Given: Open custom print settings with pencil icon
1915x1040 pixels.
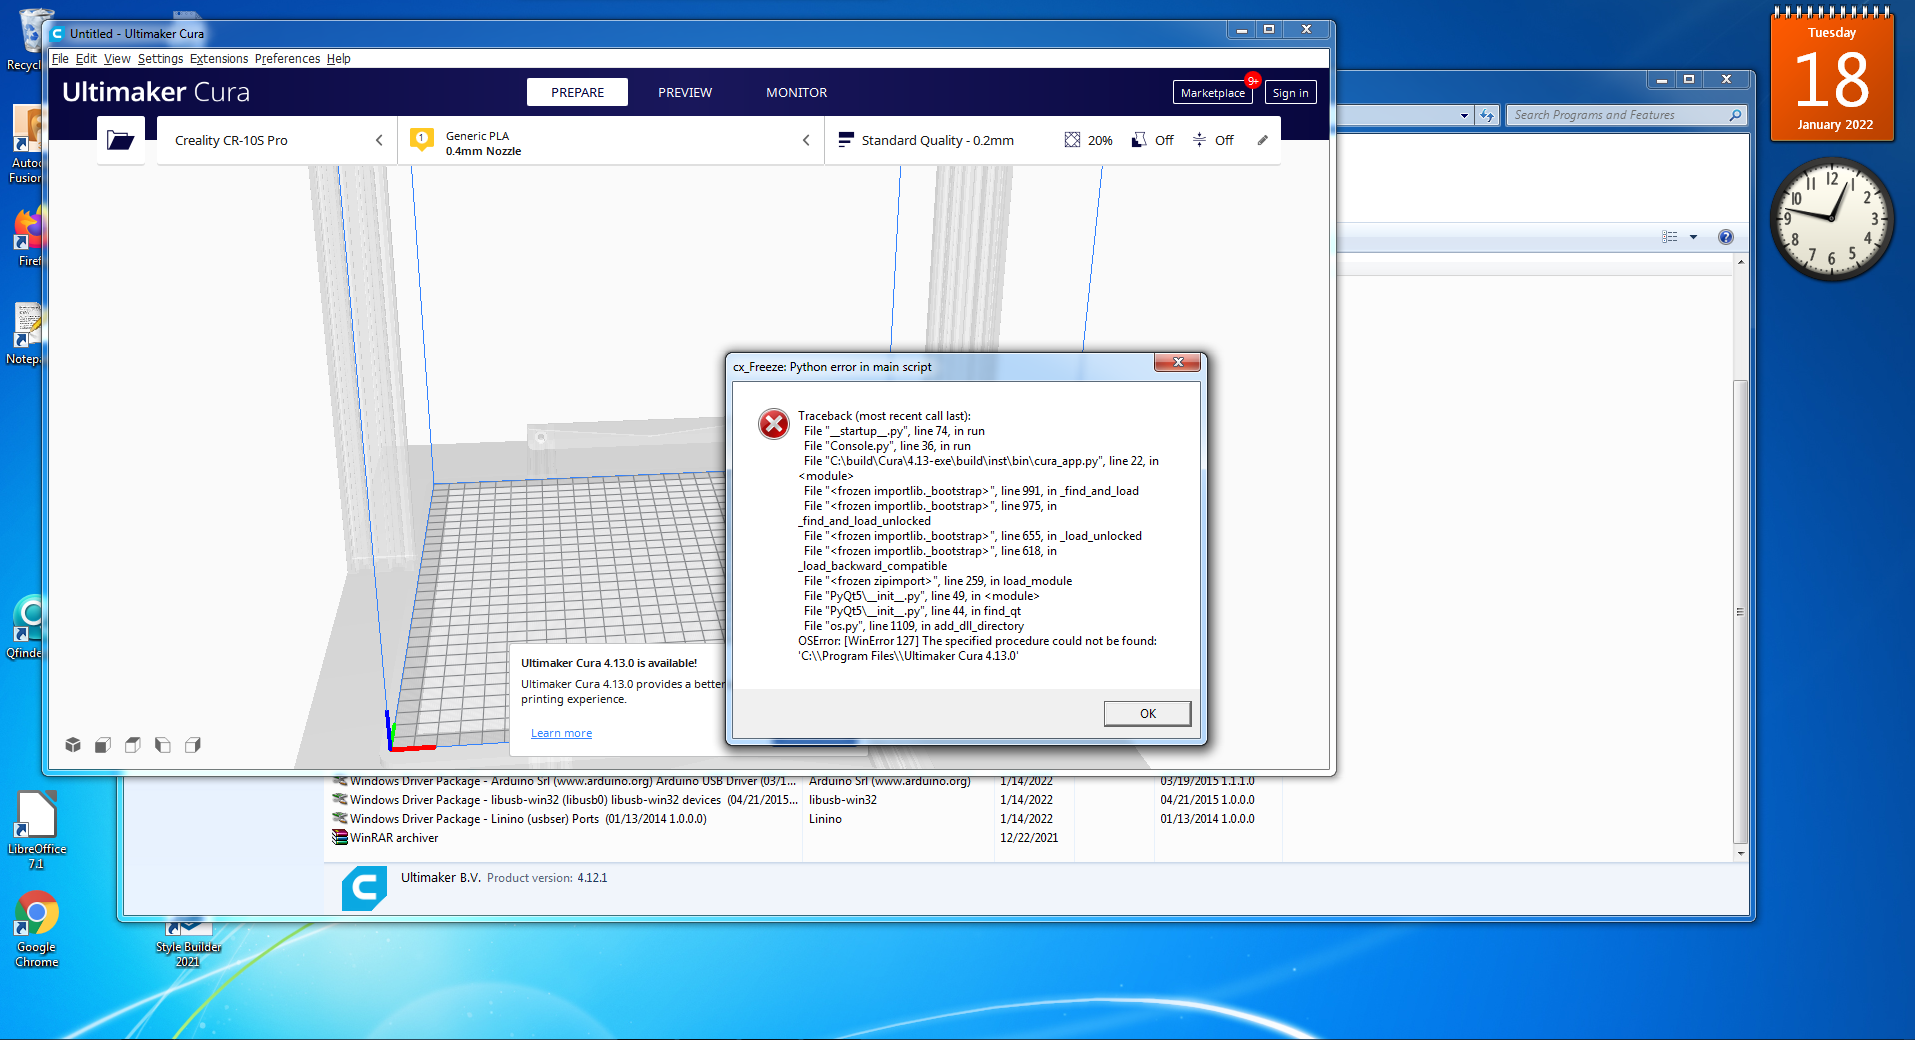Looking at the screenshot, I should tap(1262, 140).
